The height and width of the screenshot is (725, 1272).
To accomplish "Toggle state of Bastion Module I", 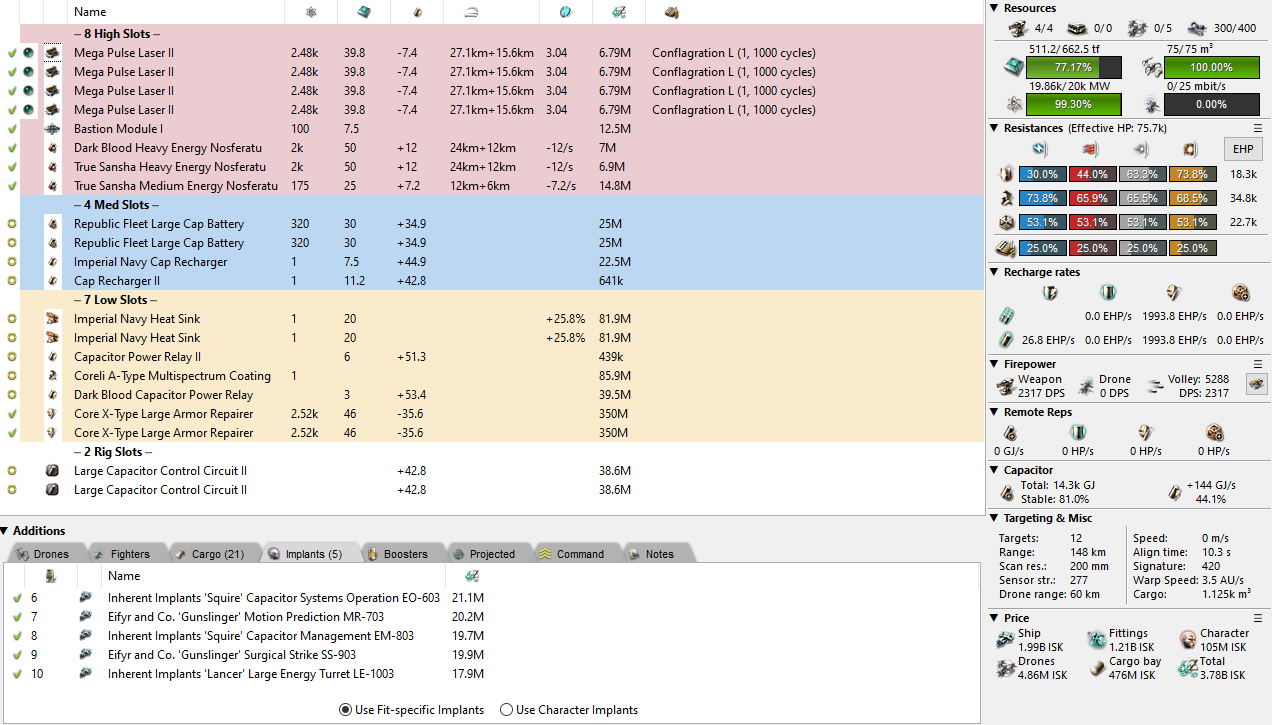I will click(12, 129).
